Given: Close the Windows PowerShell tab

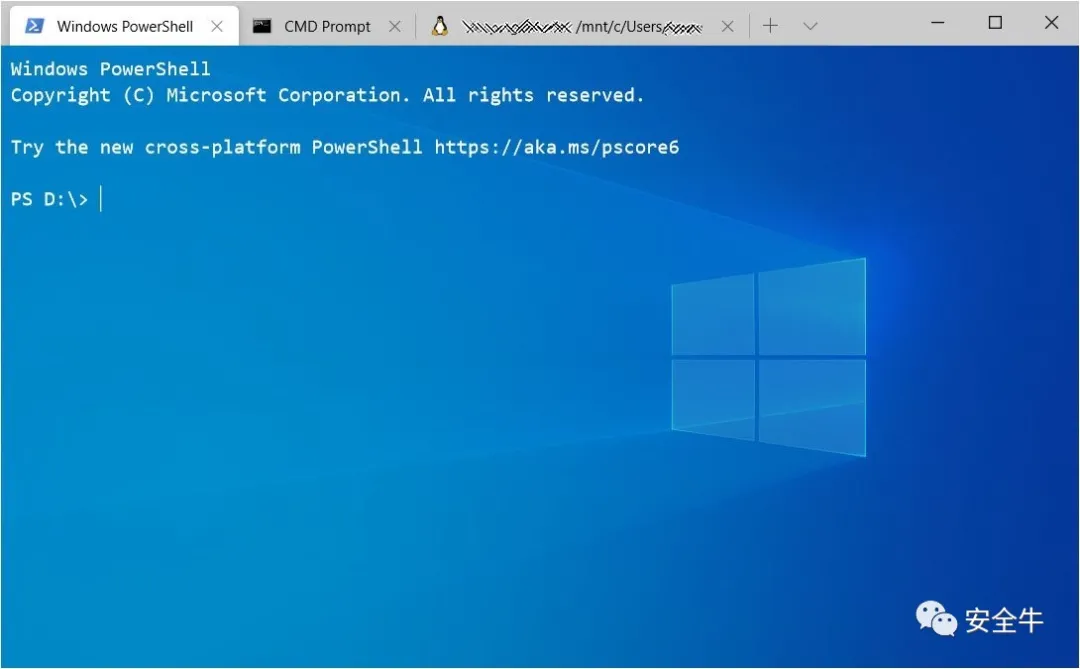Looking at the screenshot, I should [217, 26].
